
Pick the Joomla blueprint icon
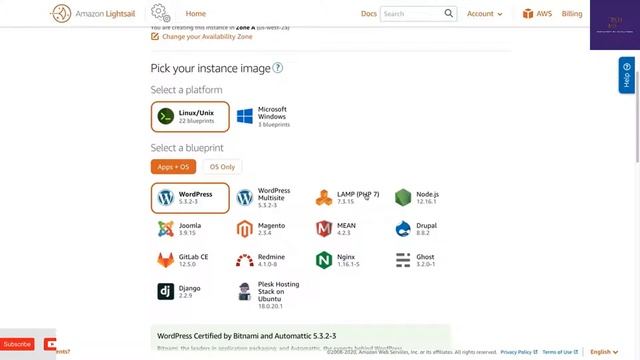pyautogui.click(x=166, y=229)
